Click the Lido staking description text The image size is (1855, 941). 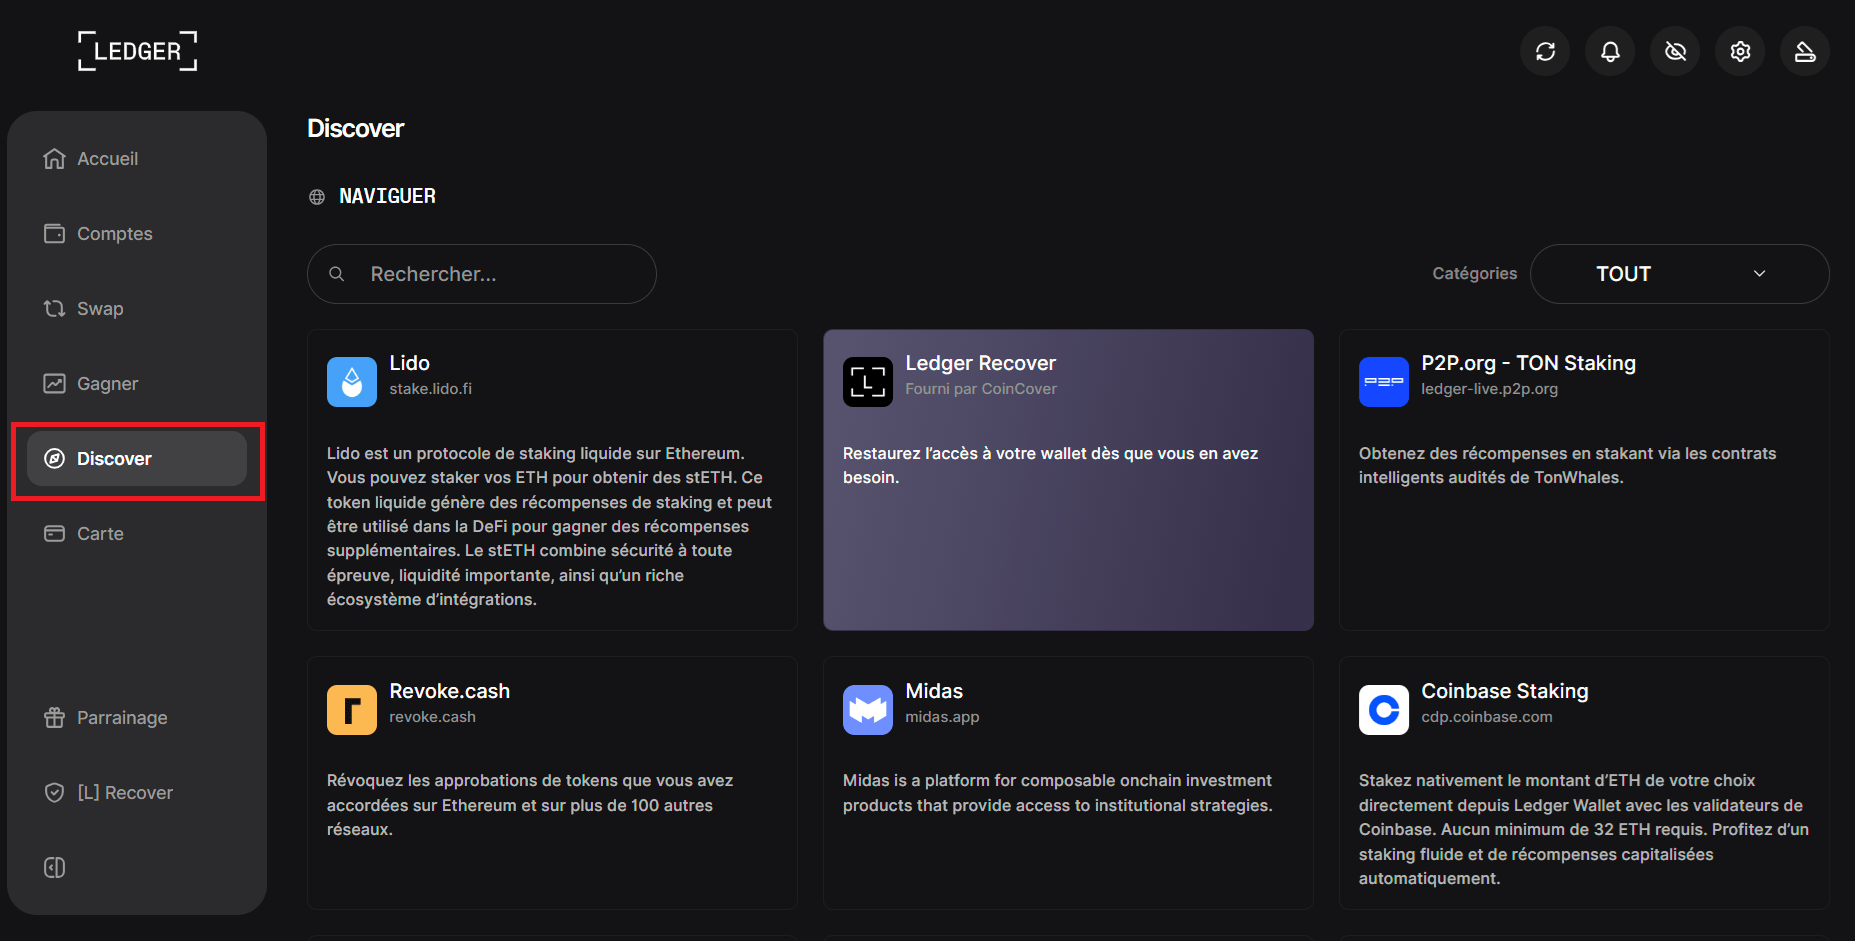click(550, 527)
